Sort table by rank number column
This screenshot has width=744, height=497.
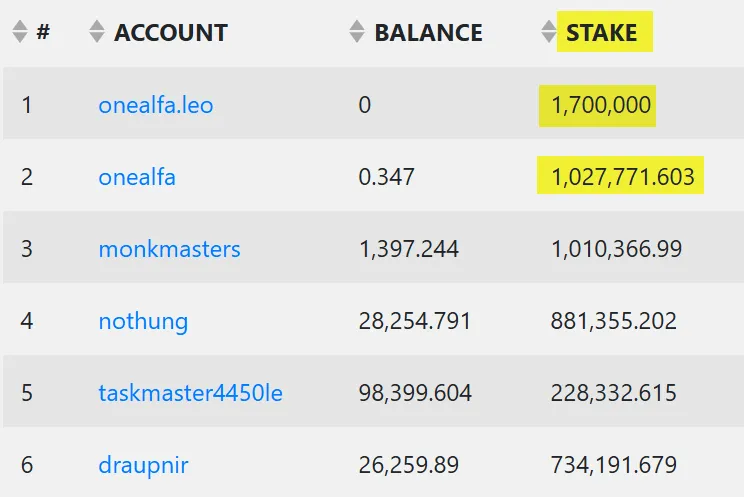tap(20, 32)
